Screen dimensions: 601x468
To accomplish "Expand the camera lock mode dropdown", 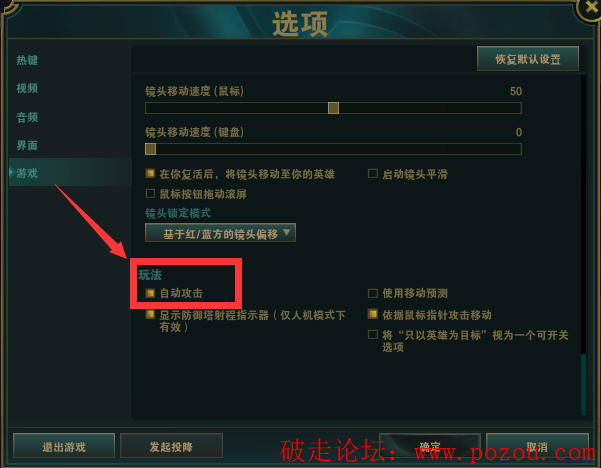I will pos(220,233).
